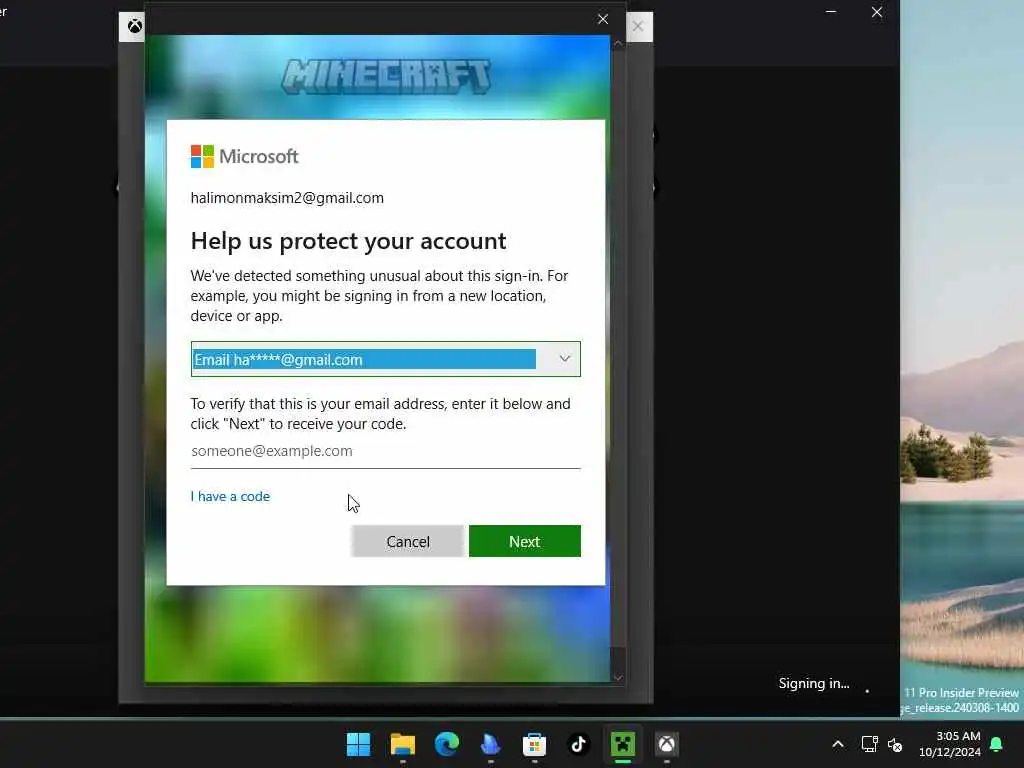
Task: Click the Xbox logo icon in window title
Action: click(x=135, y=27)
